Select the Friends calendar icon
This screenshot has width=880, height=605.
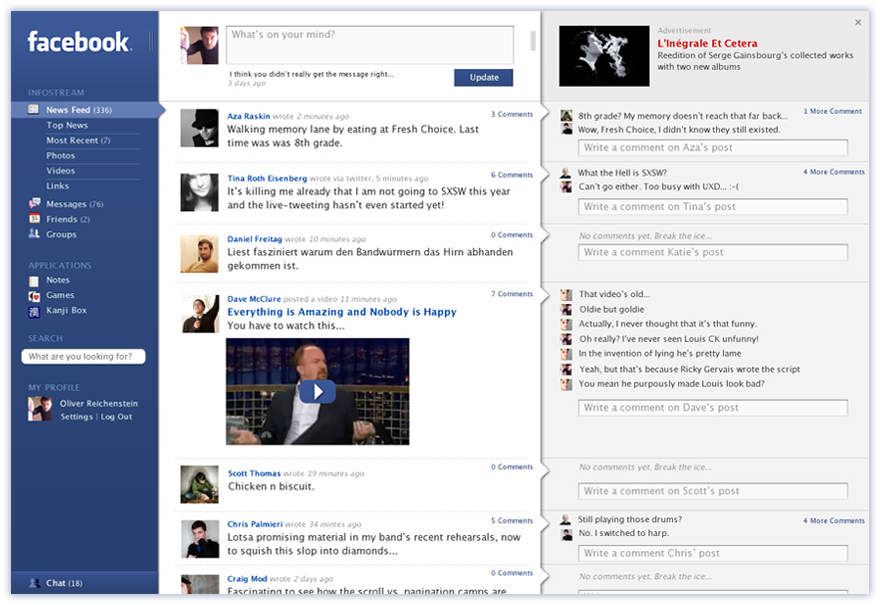(x=34, y=218)
